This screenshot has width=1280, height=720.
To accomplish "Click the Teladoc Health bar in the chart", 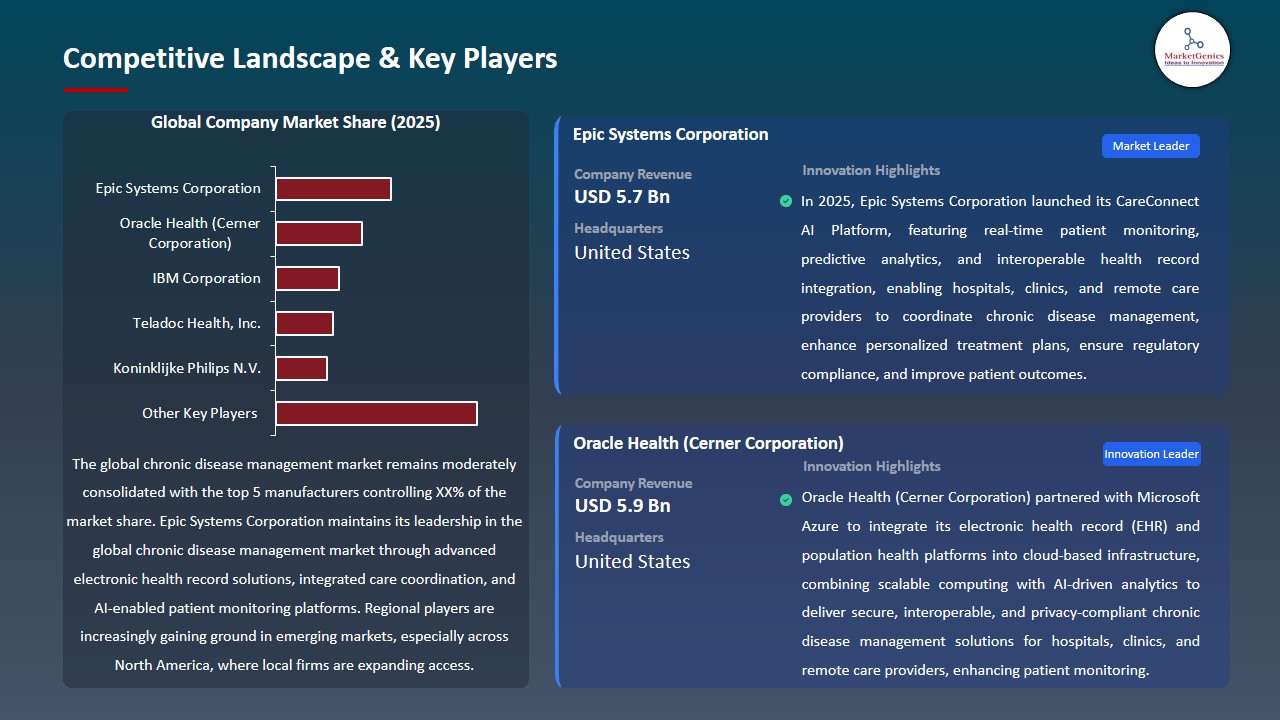I will tap(305, 323).
